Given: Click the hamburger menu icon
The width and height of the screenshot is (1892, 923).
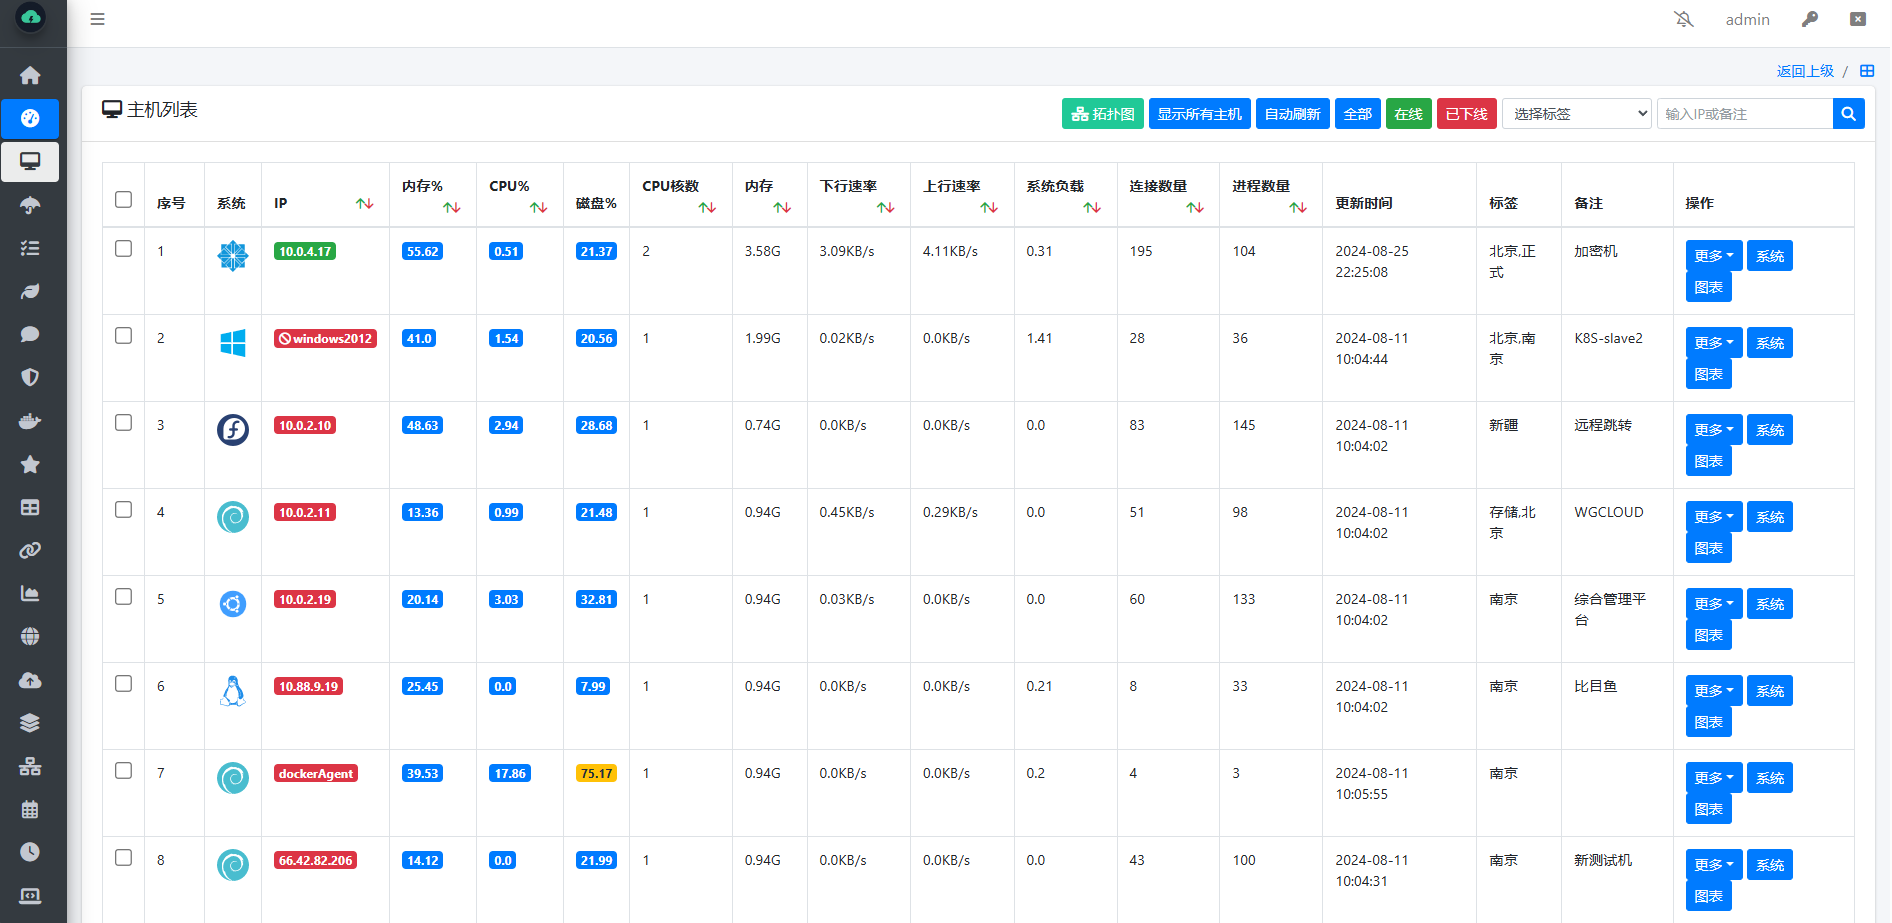Looking at the screenshot, I should [97, 19].
